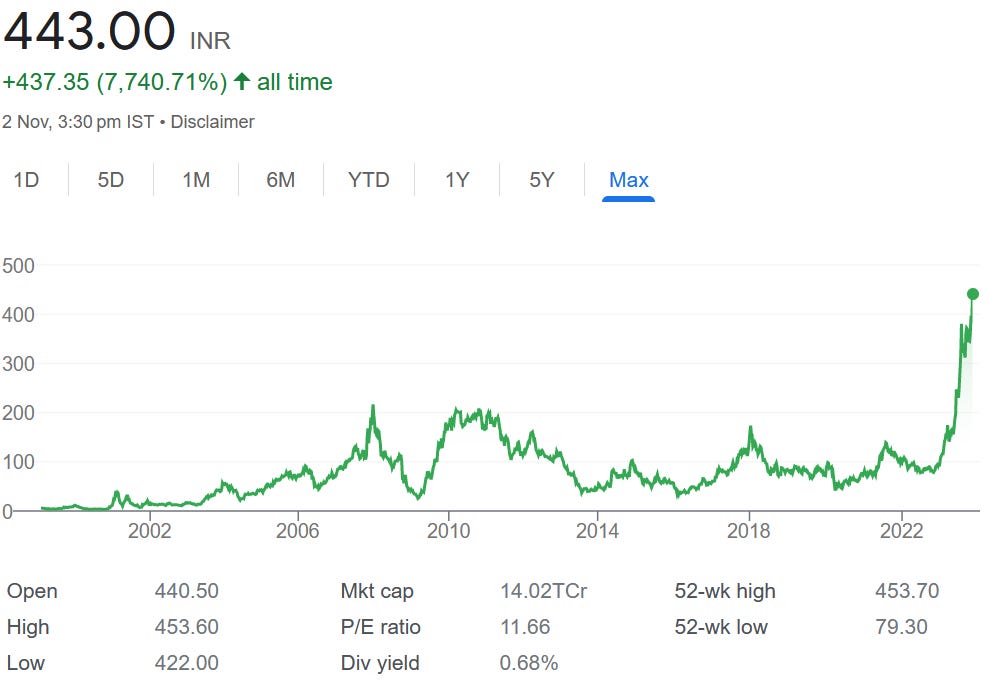Viewport: 990px width, 681px height.
Task: Click the 443.00 price value
Action: click(x=89, y=31)
